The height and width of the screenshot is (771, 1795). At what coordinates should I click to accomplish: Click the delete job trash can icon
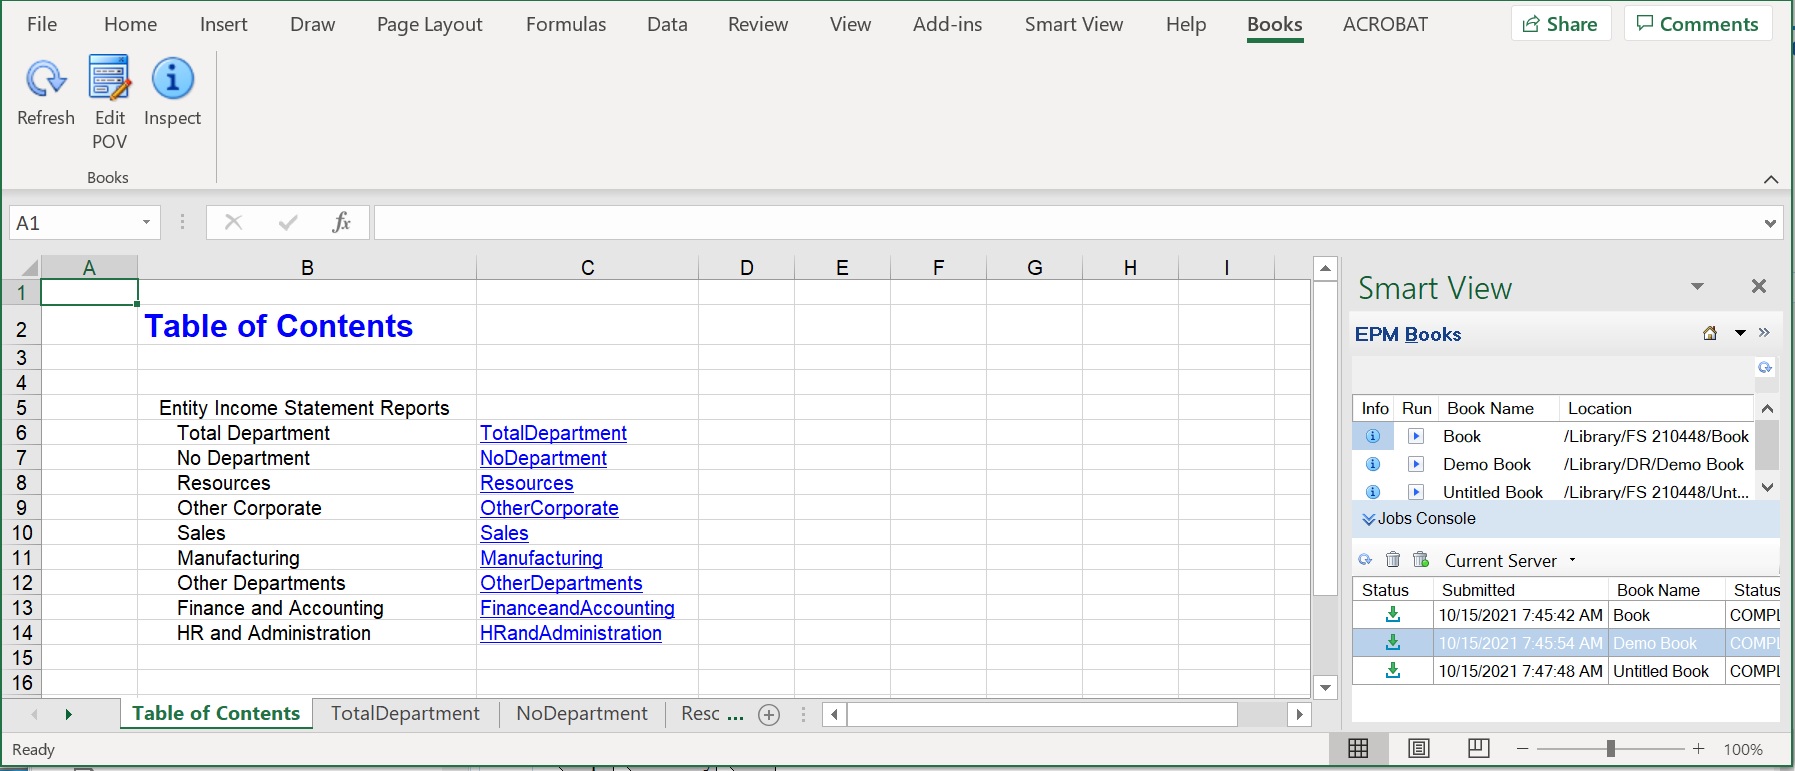[1393, 560]
